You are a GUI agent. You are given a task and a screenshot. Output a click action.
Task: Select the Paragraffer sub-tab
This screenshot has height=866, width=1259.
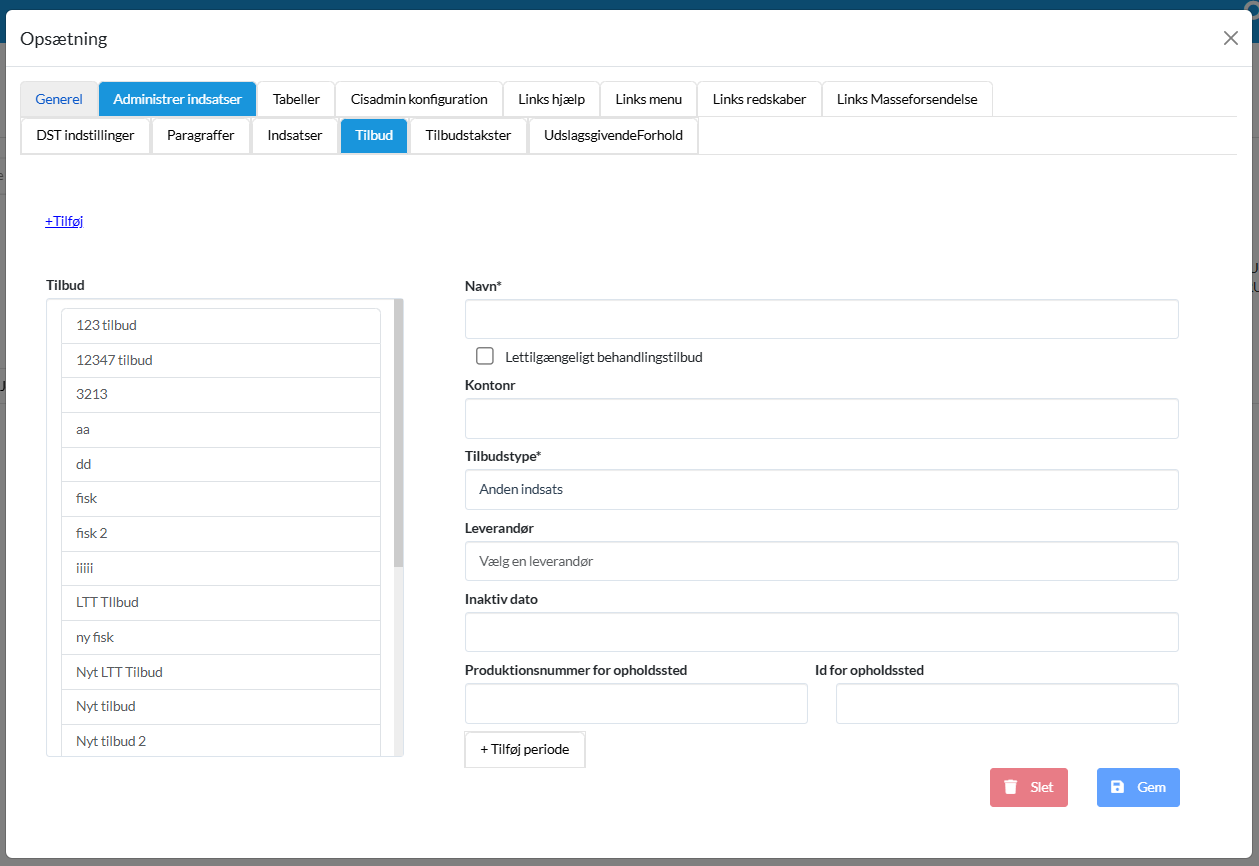pos(201,135)
